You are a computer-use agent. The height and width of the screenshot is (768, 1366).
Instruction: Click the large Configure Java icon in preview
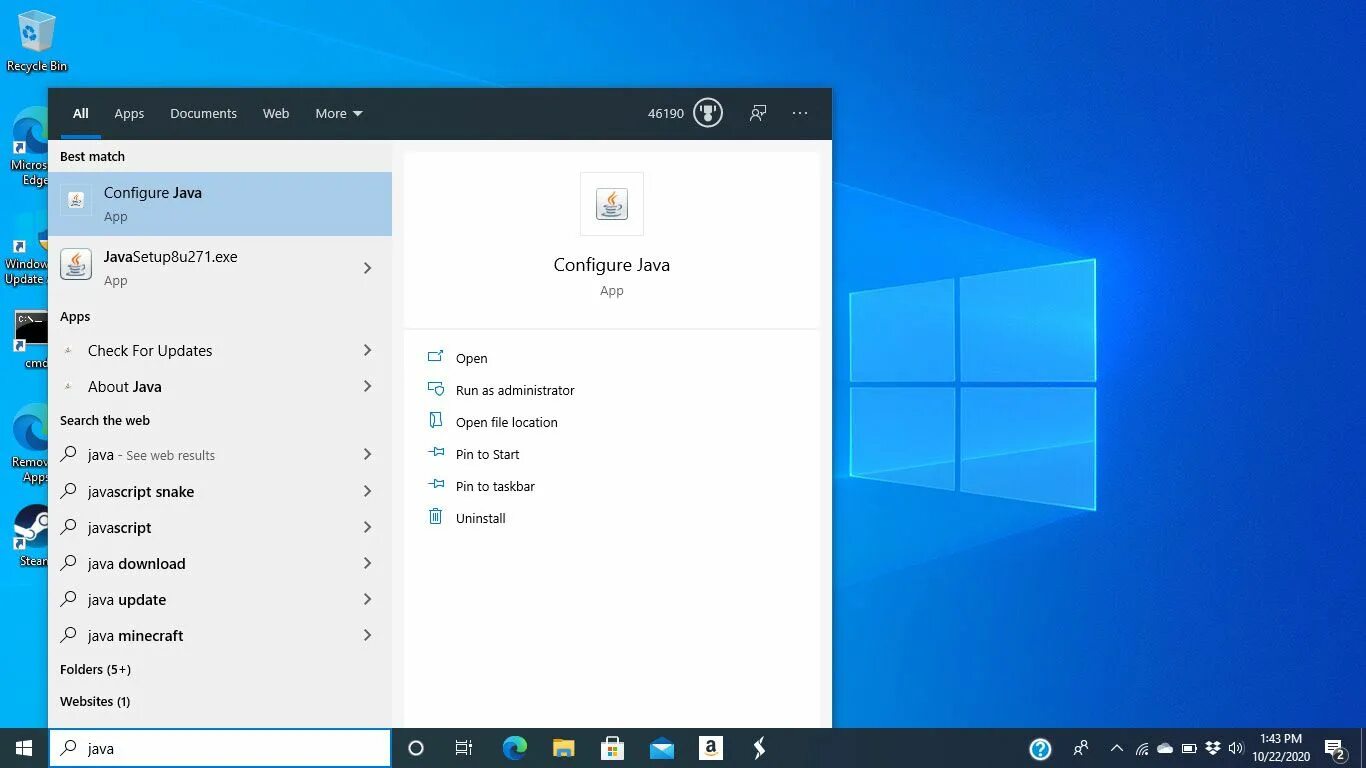[612, 204]
